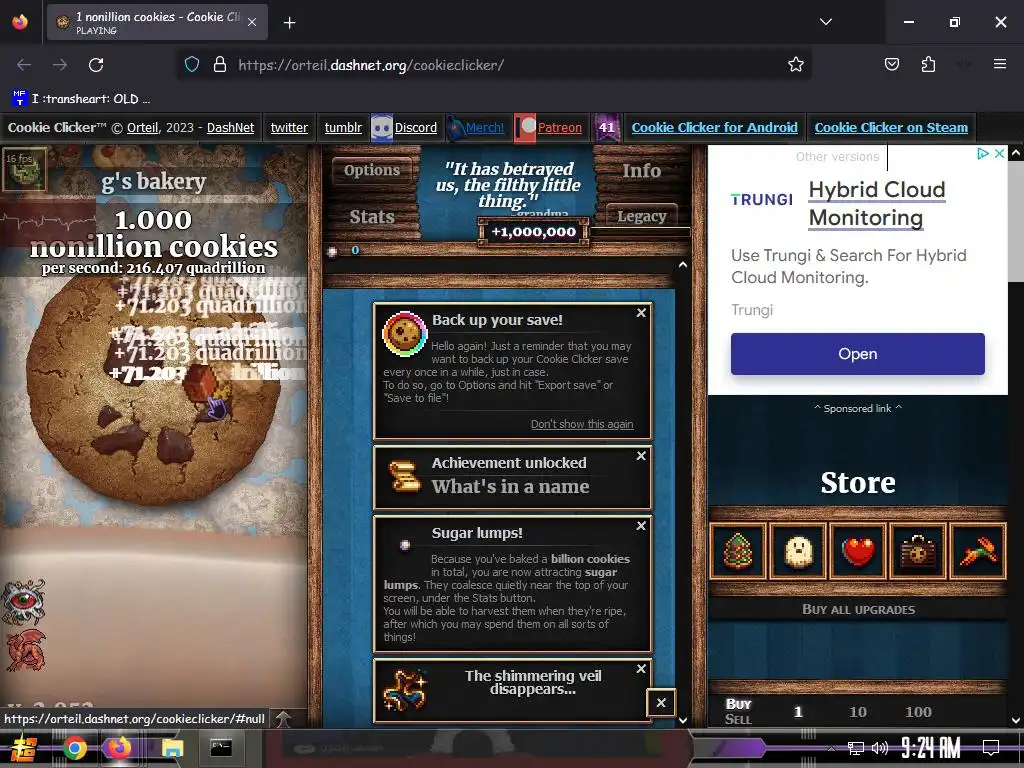Open the 'Cookie Clicker on Steam' link

point(891,127)
